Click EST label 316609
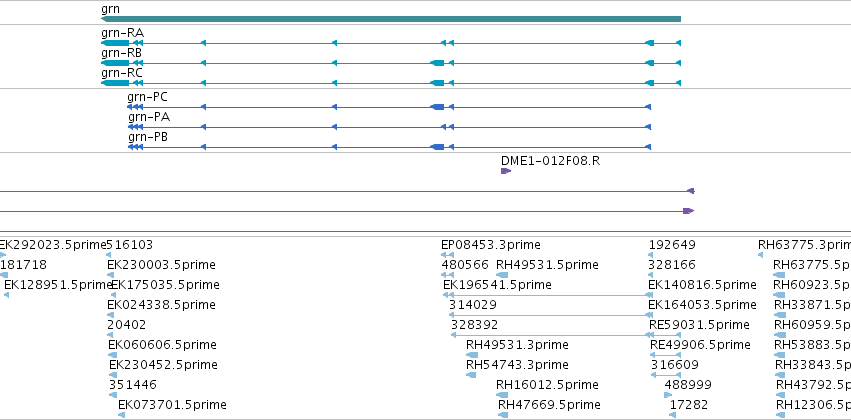Screen dimensions: 851x420 pos(675,365)
